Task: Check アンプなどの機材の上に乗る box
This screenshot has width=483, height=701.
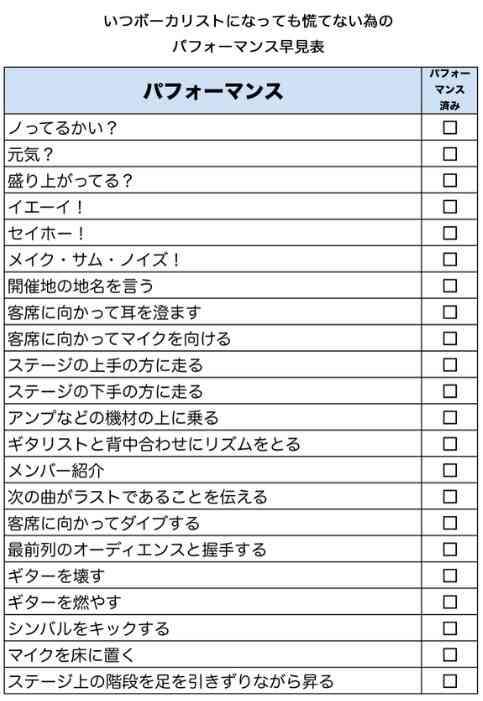Action: pyautogui.click(x=449, y=418)
